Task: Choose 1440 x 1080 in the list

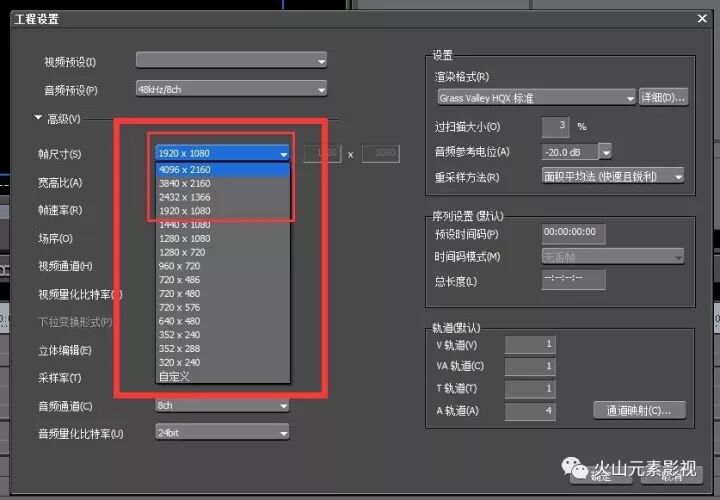Action: coord(223,225)
